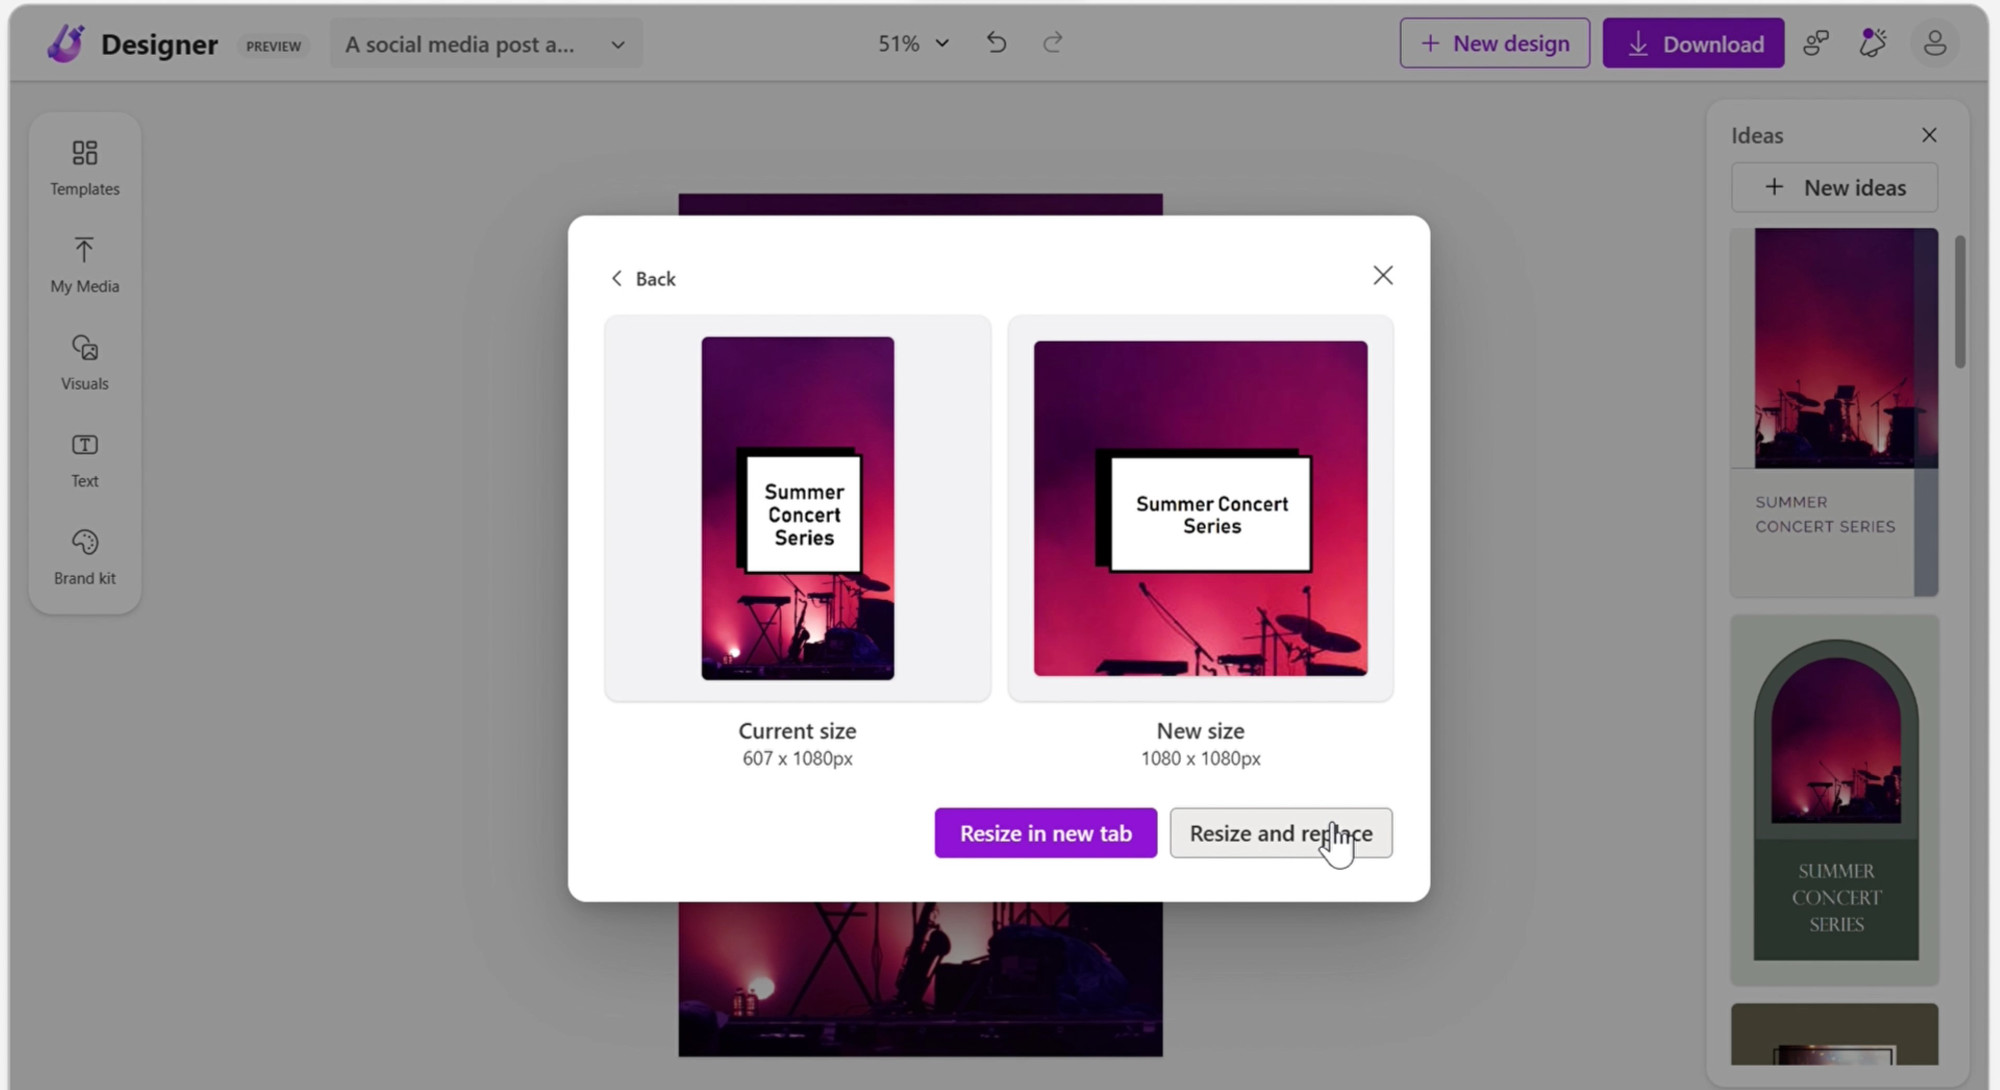Click the undo arrow icon
Screen dimensions: 2000x1090
click(x=996, y=43)
